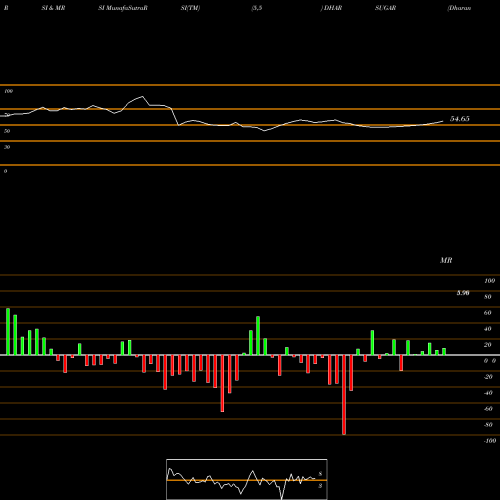Click the MR value label 5.96
The height and width of the screenshot is (500, 500).
[463, 293]
